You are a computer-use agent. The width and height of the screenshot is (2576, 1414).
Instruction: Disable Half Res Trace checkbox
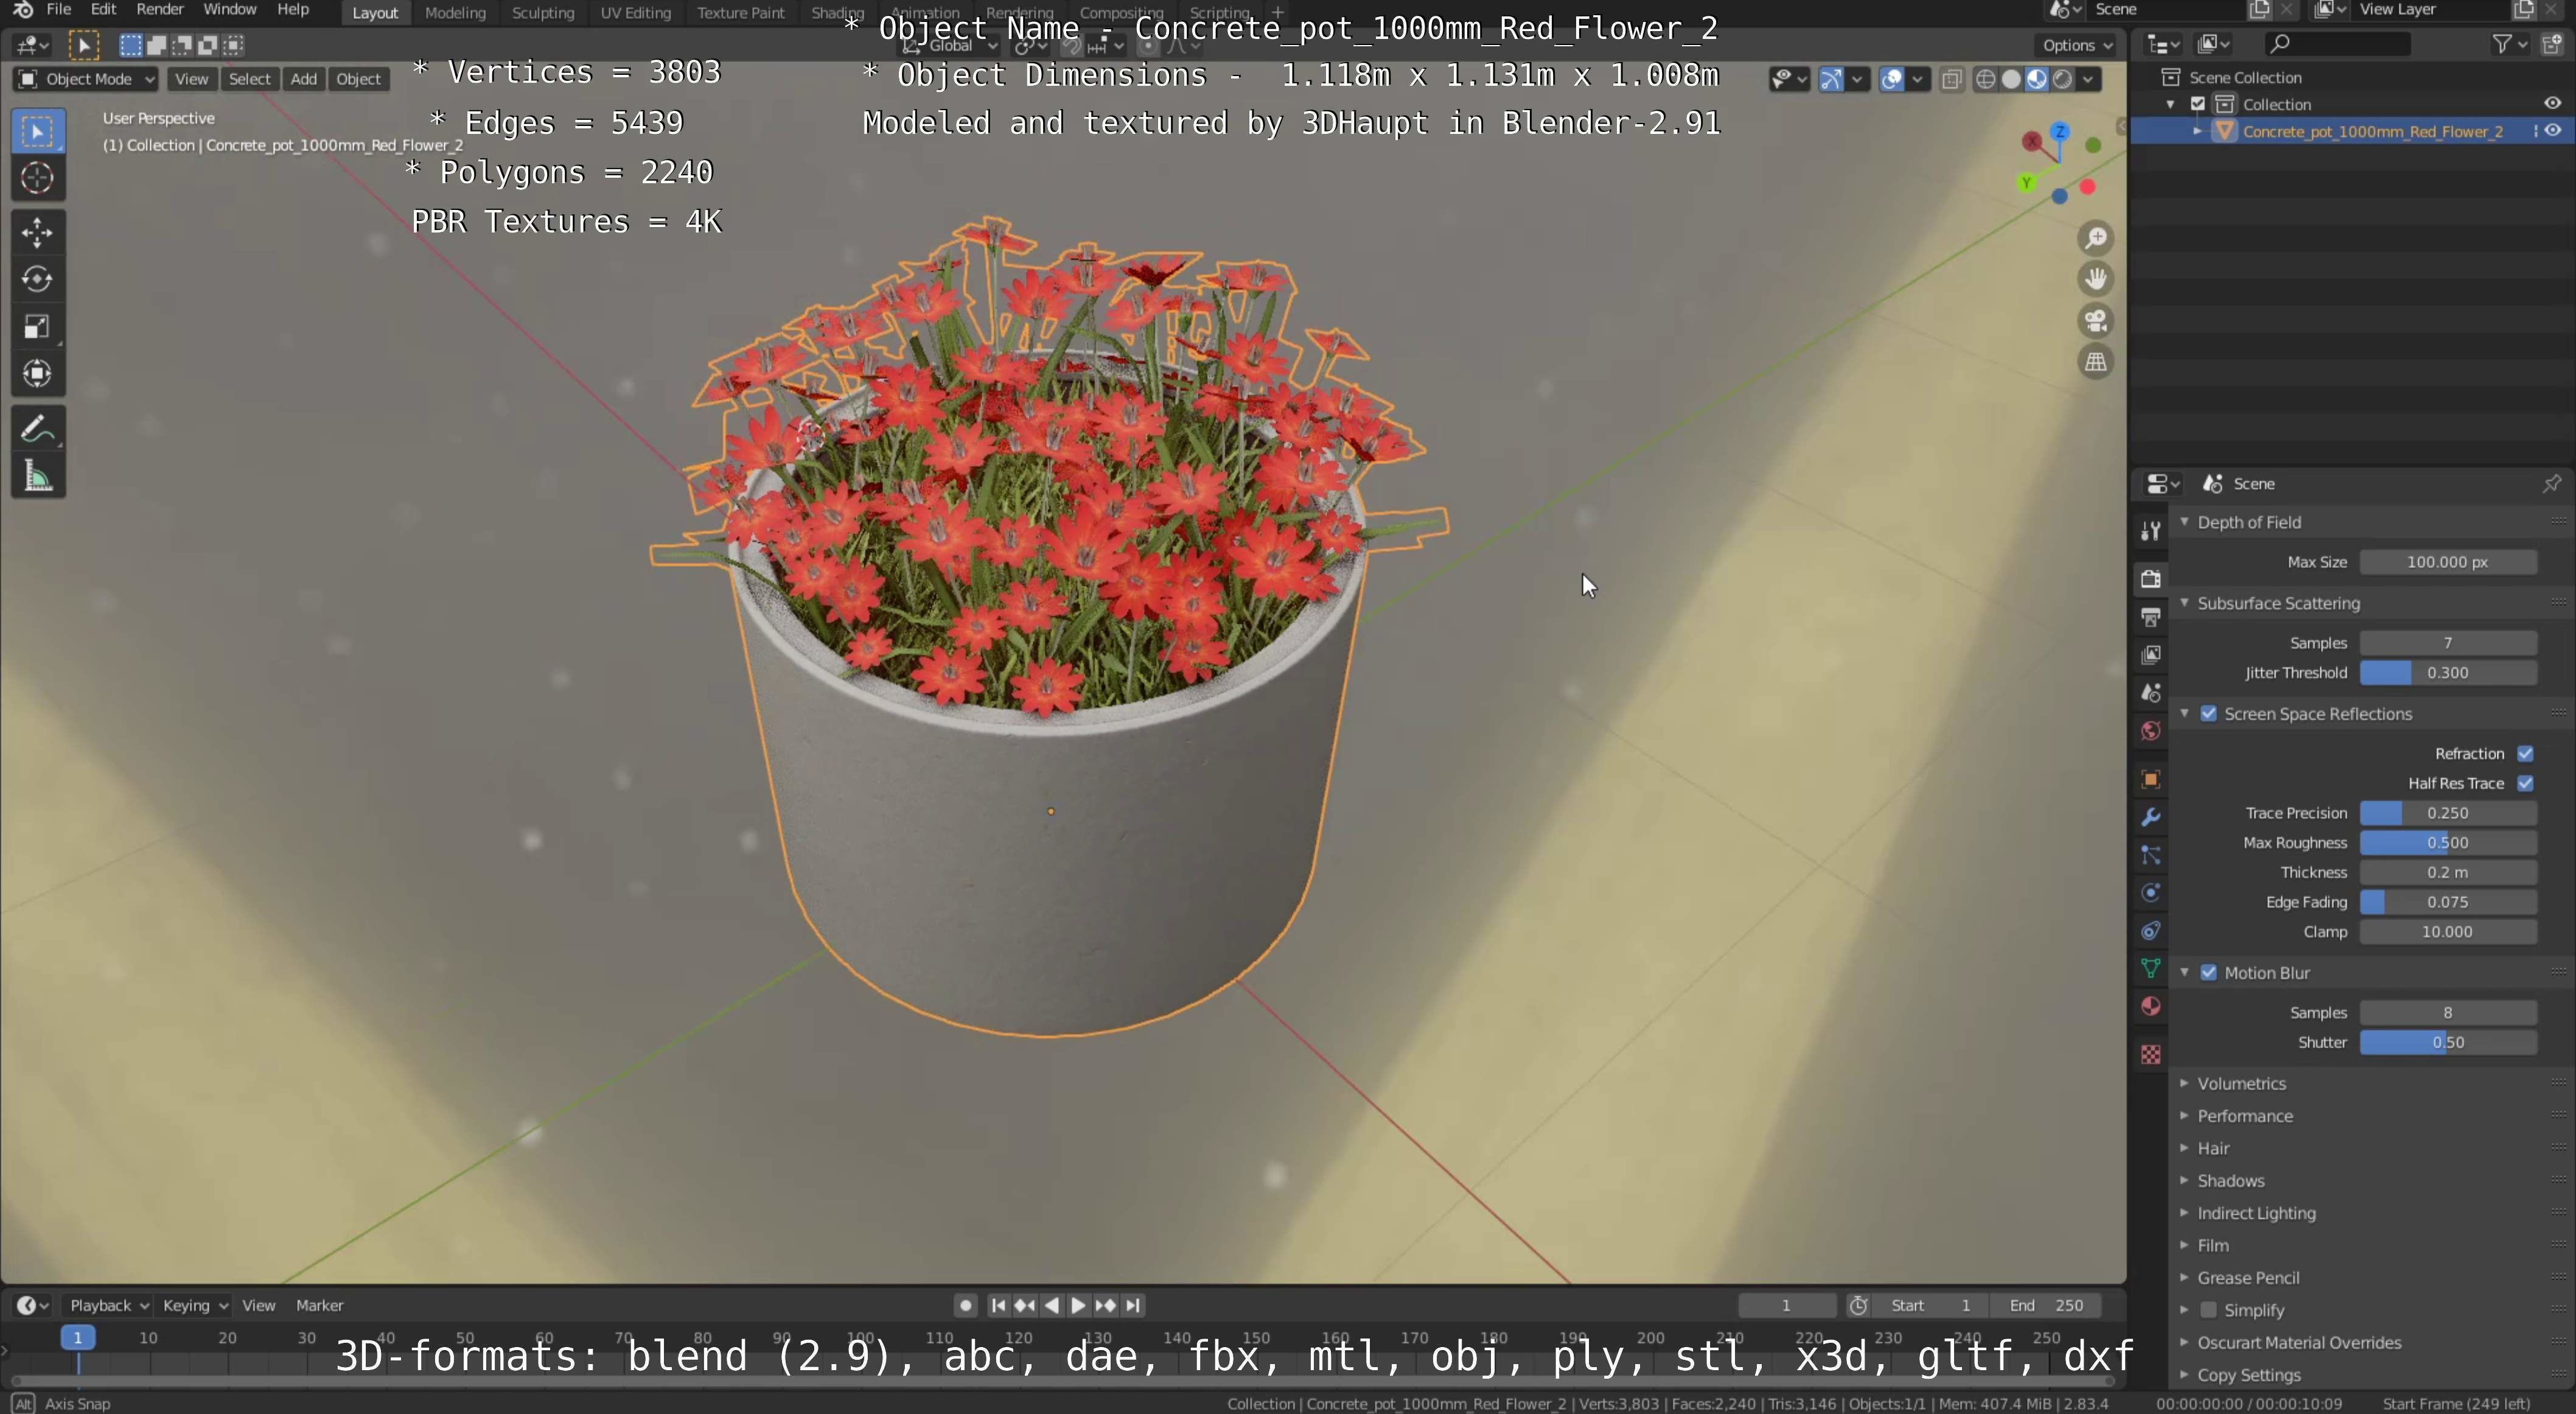(x=2526, y=783)
